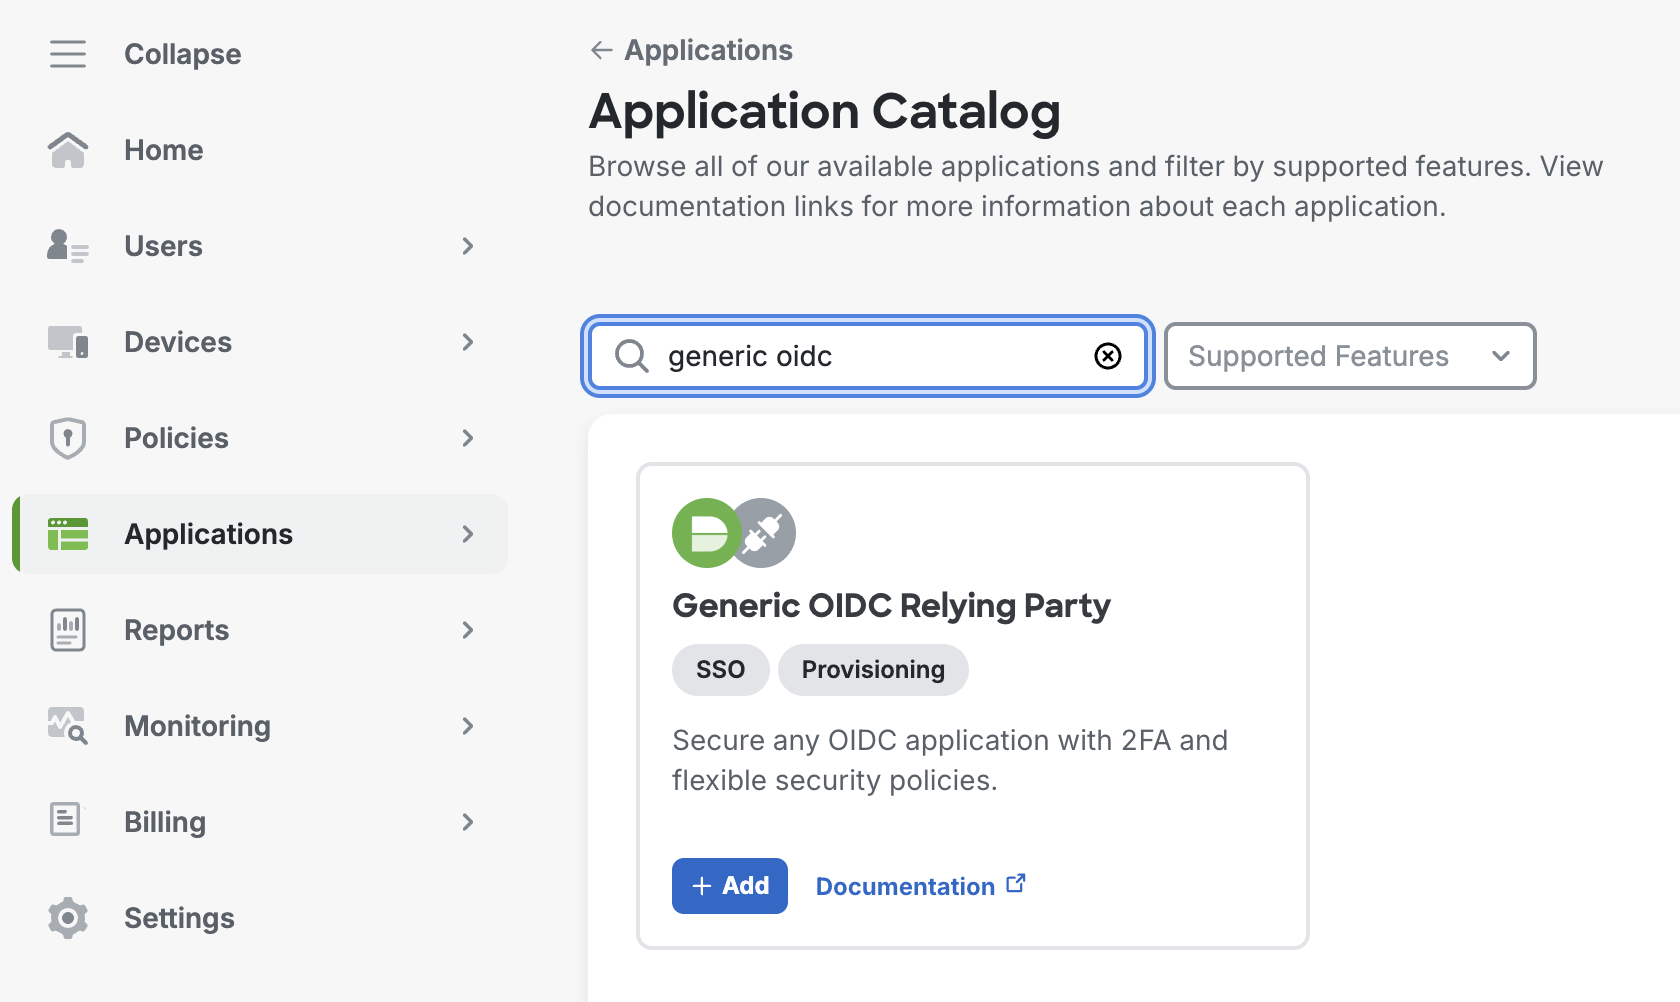
Task: Open the Billing sidebar item
Action: [x=165, y=822]
